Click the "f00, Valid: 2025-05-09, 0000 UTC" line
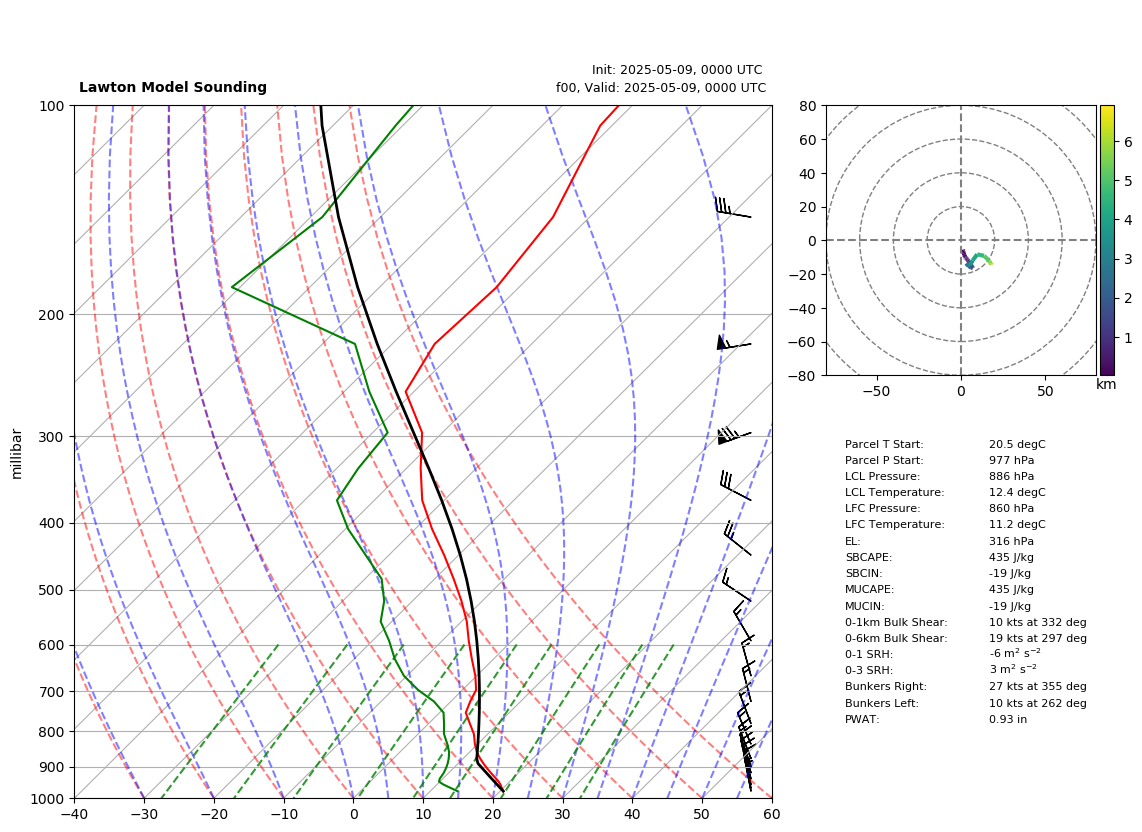 pyautogui.click(x=661, y=88)
